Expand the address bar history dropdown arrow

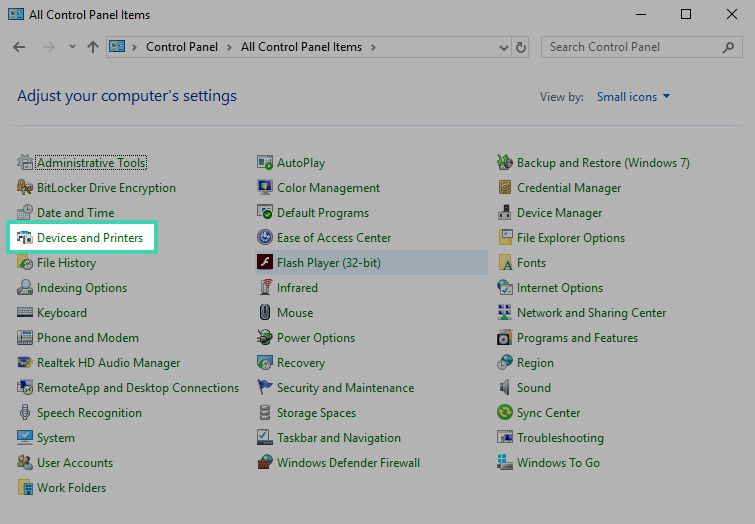[x=504, y=47]
